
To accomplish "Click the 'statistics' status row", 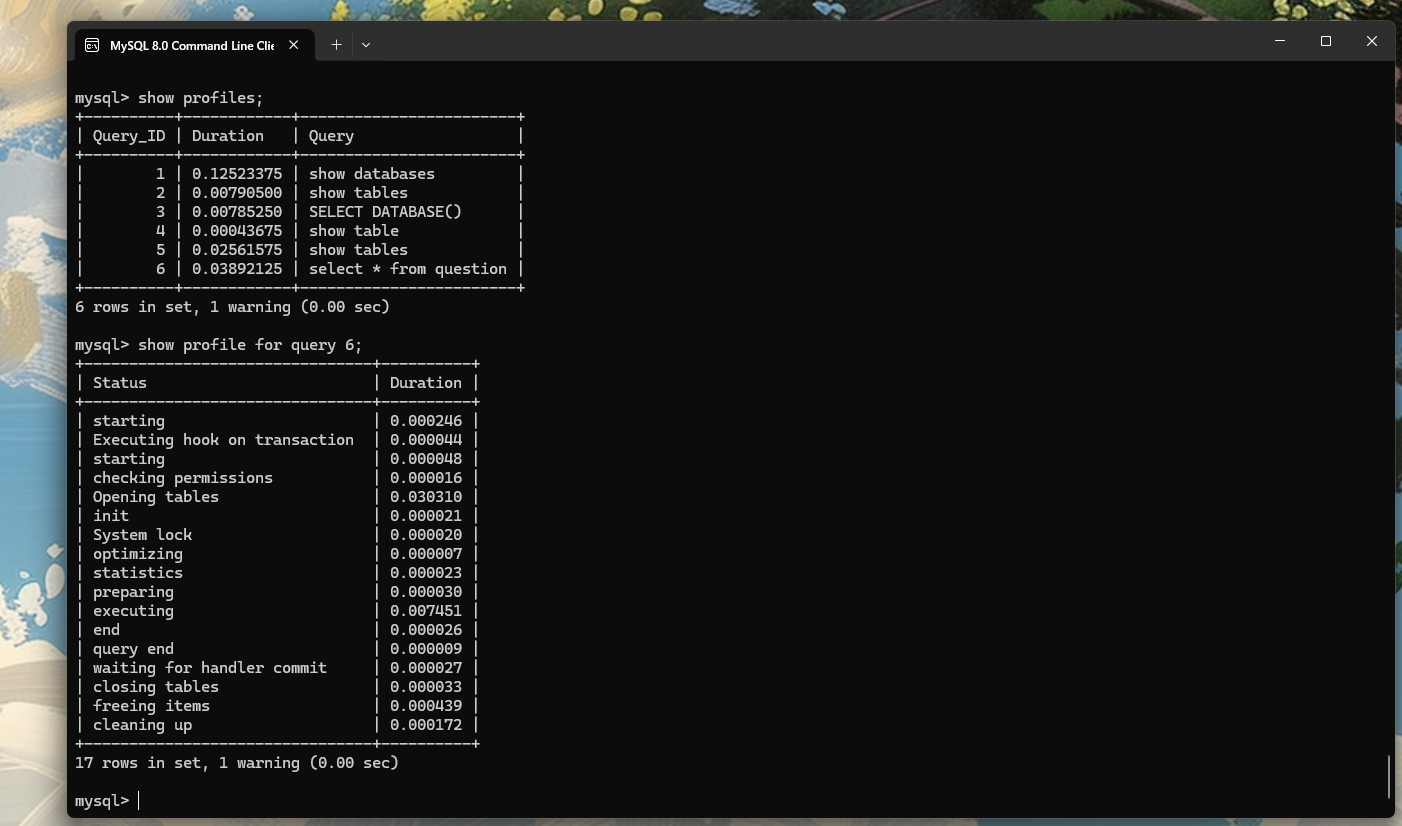I will point(138,573).
